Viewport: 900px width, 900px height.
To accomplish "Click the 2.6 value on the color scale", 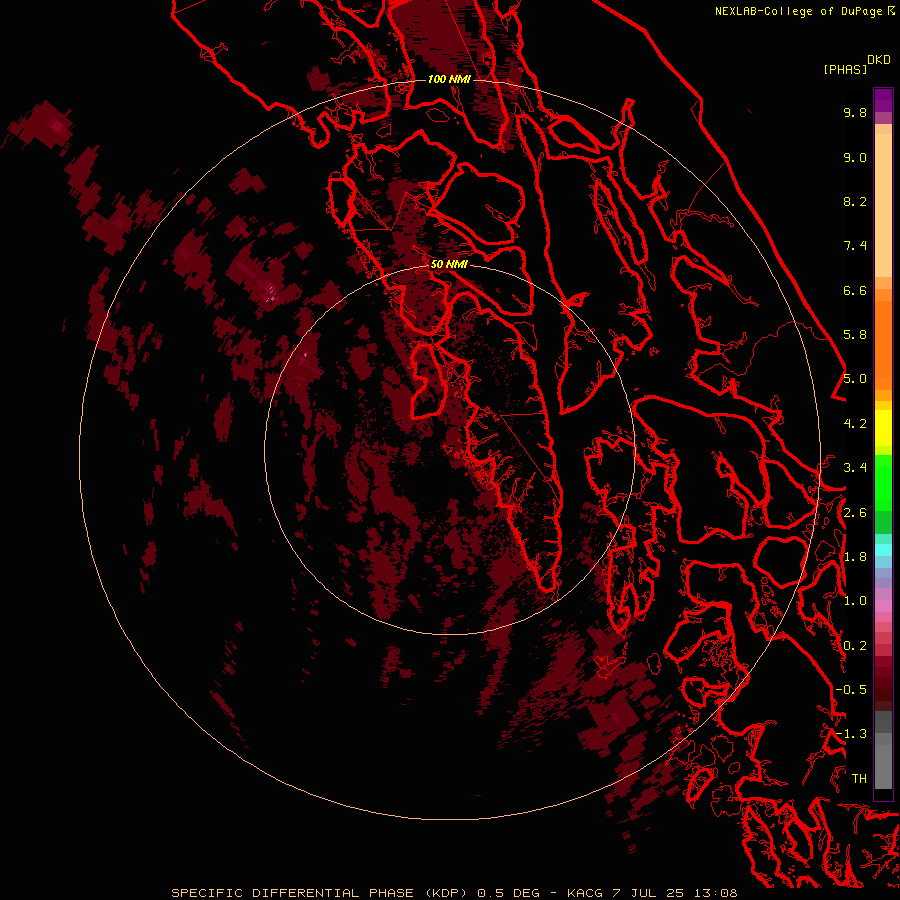I will pyautogui.click(x=855, y=513).
